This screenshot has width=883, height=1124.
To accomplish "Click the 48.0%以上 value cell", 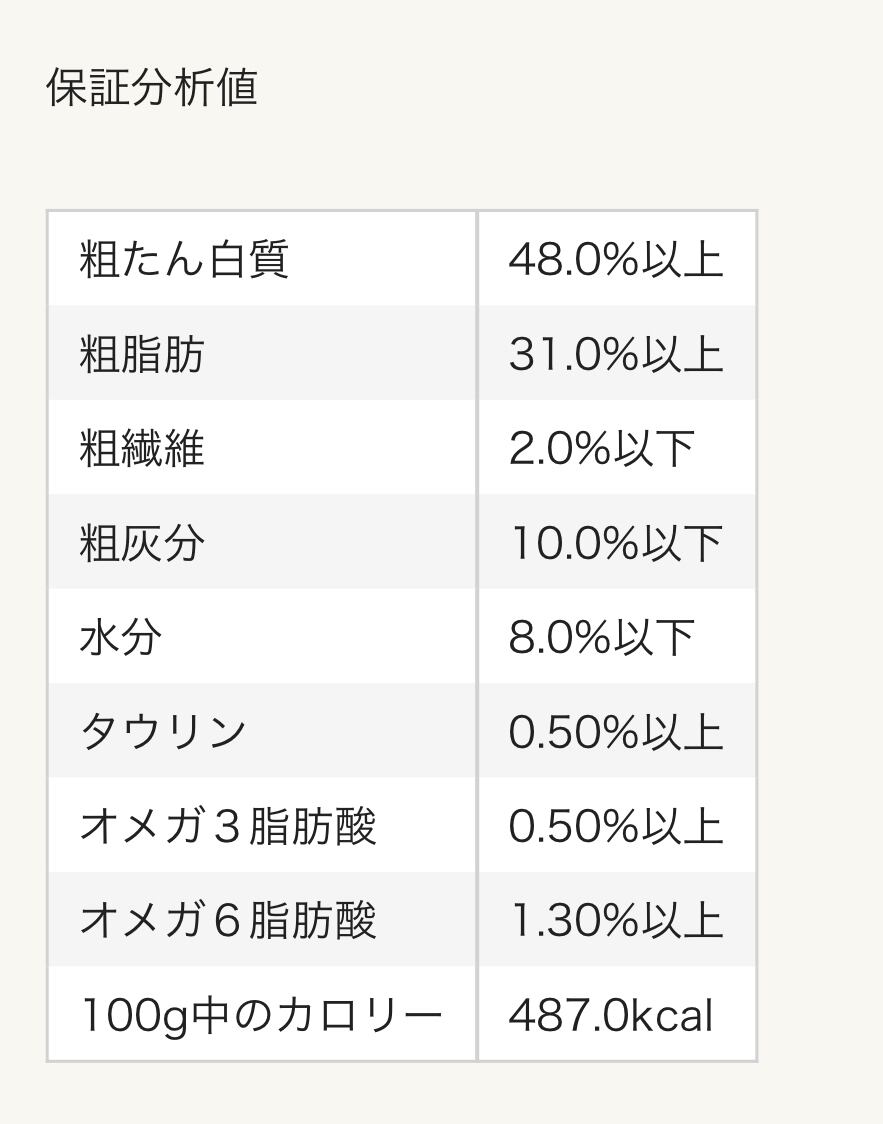I will 615,260.
